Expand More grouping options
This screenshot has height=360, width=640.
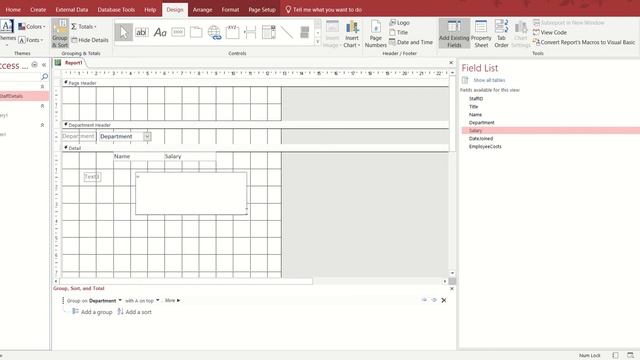pos(172,300)
